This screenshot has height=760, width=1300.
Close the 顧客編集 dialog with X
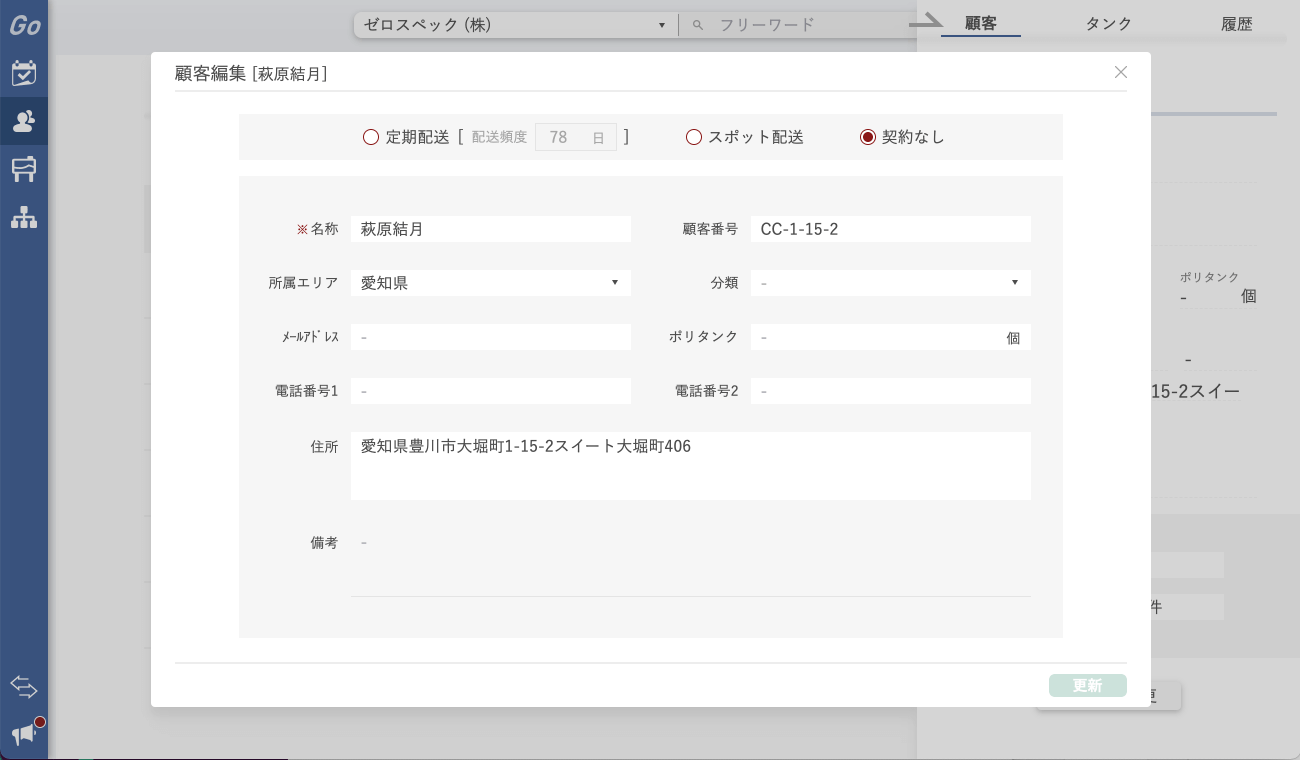pos(1121,72)
